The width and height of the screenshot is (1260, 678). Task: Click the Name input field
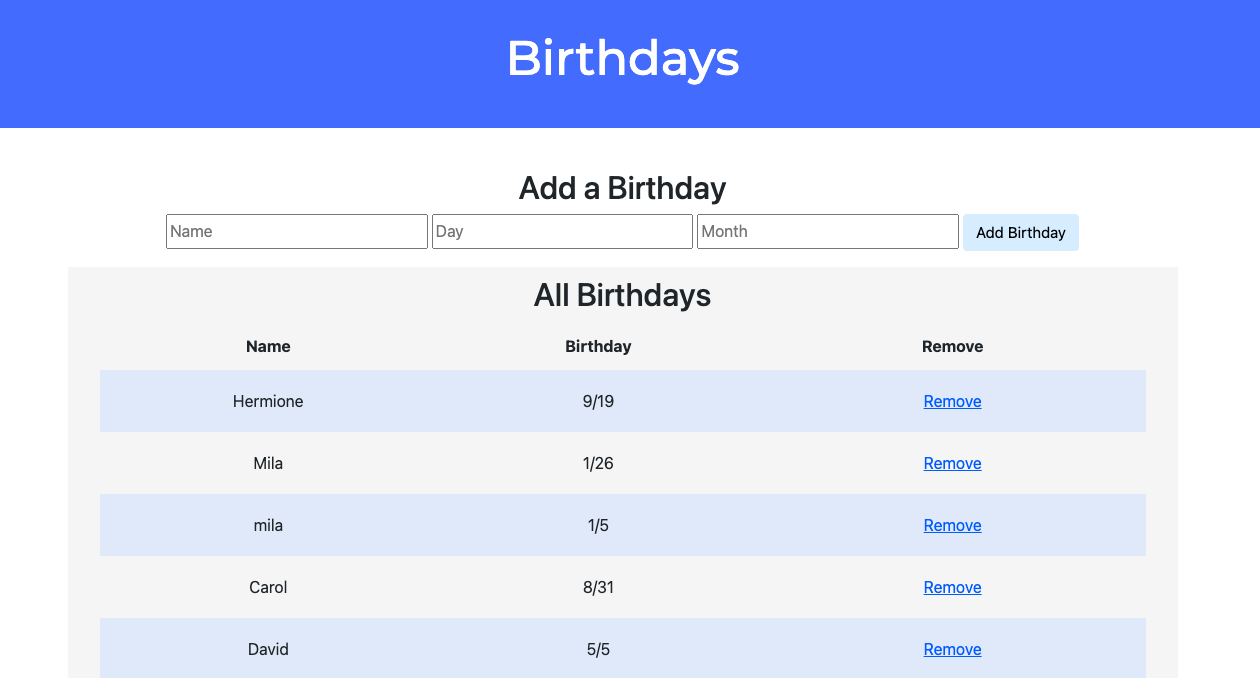[x=297, y=231]
